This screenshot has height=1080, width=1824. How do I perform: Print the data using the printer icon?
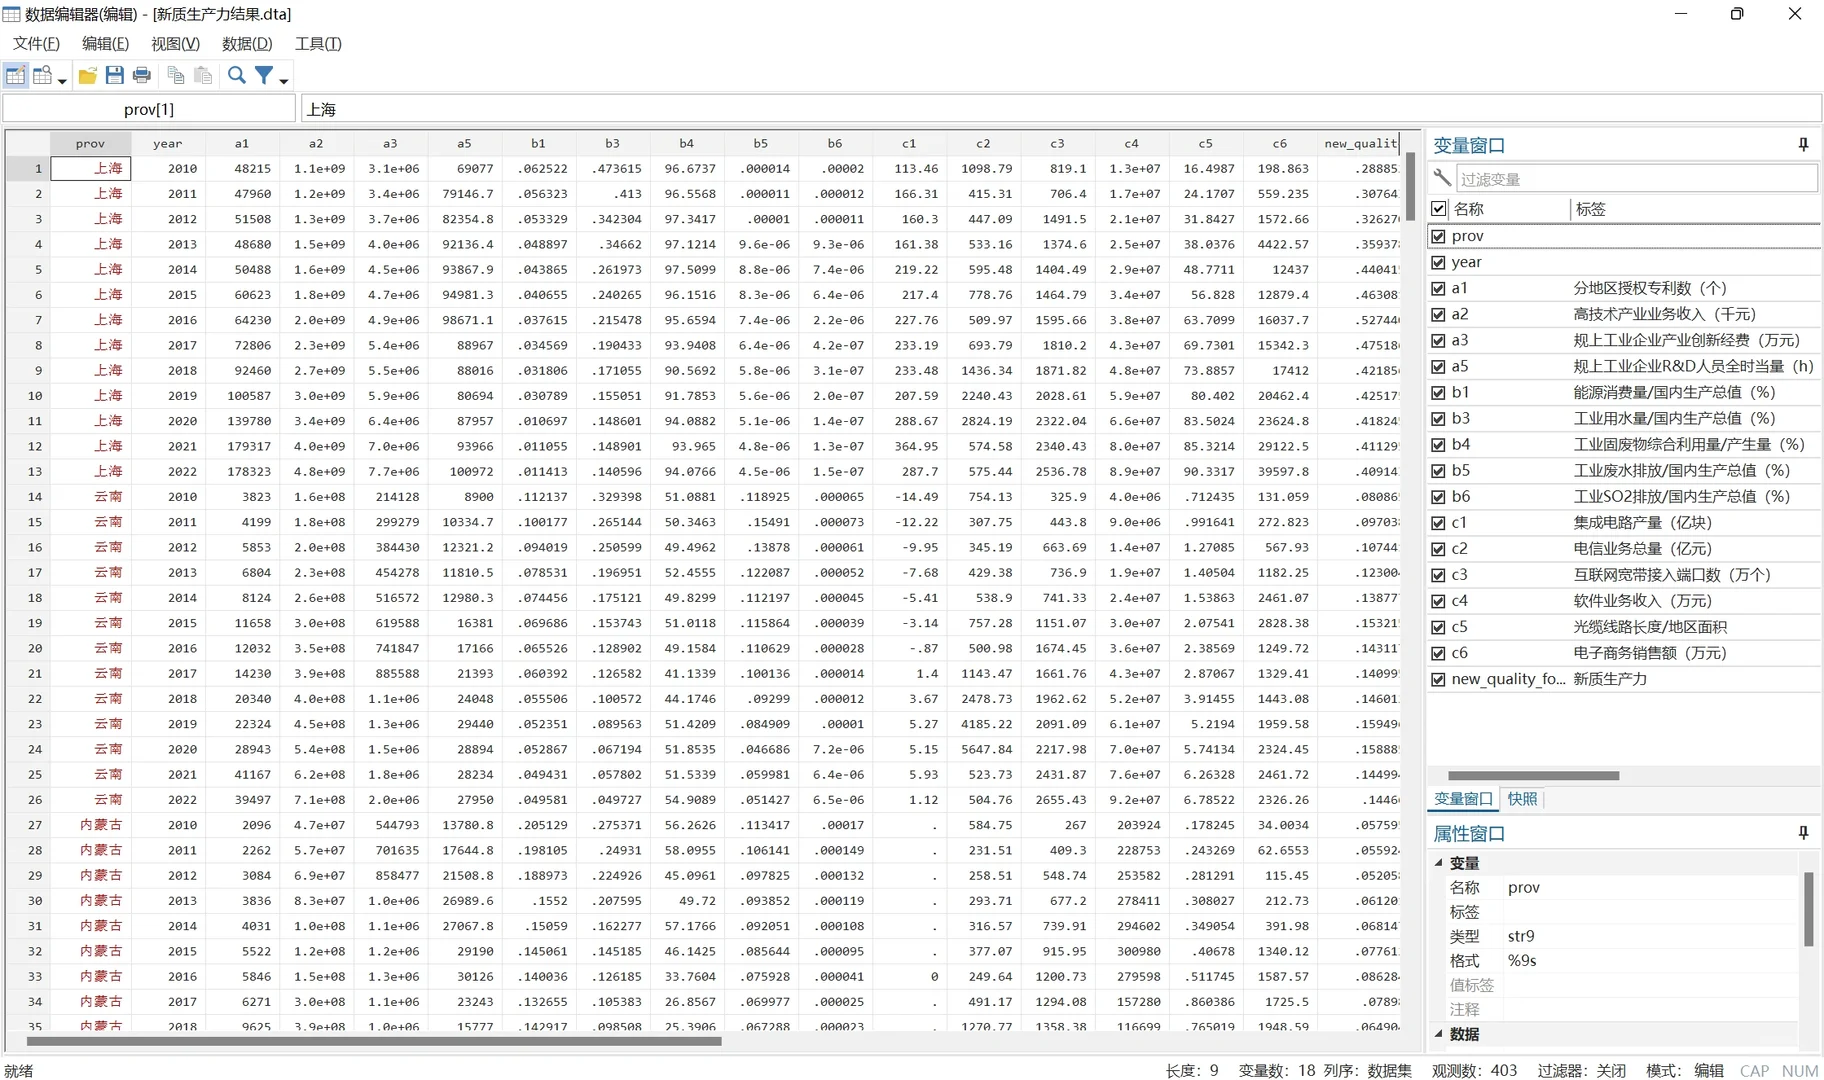[x=142, y=75]
